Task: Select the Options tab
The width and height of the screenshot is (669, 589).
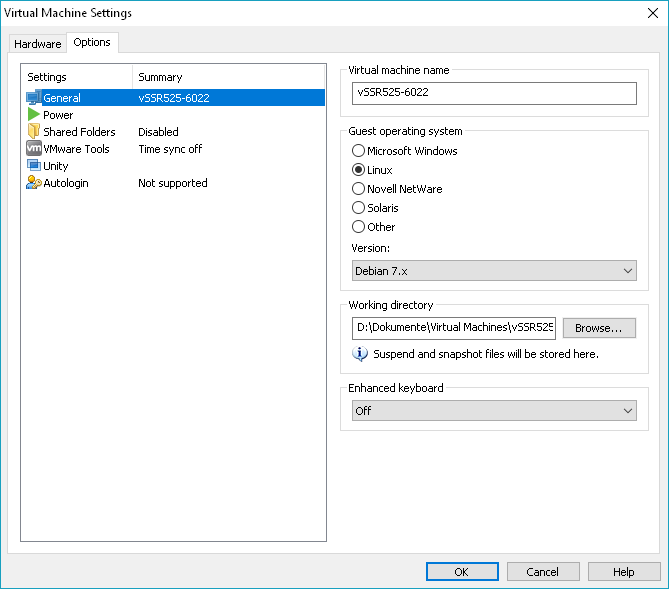Action: tap(92, 43)
